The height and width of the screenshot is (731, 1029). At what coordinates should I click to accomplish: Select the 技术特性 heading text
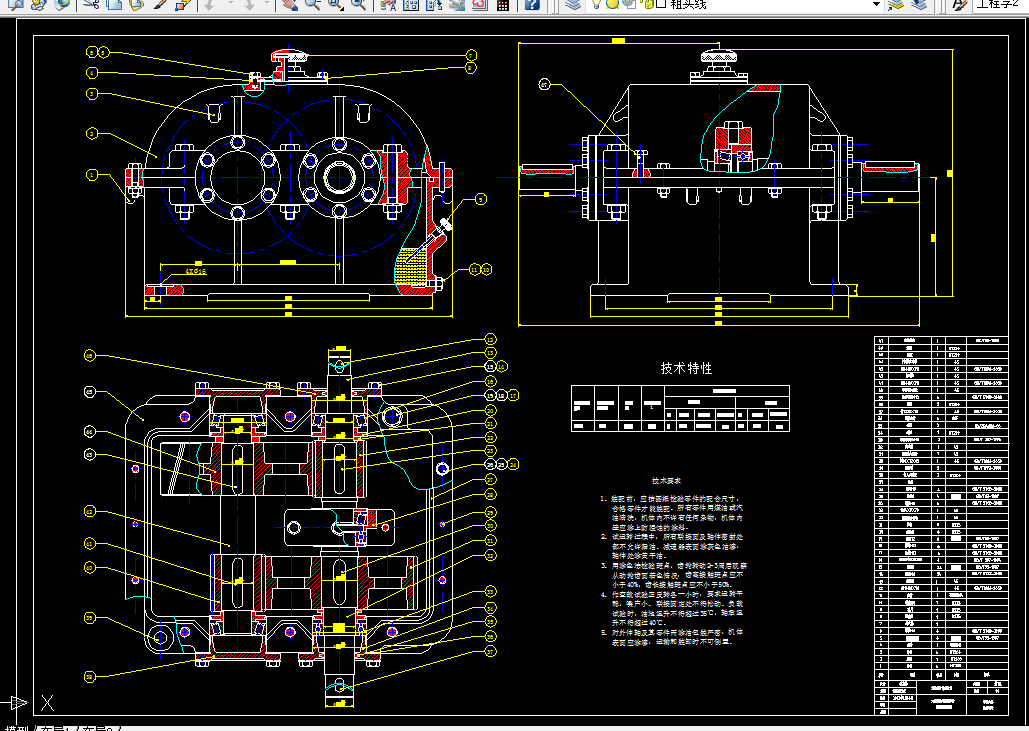686,368
